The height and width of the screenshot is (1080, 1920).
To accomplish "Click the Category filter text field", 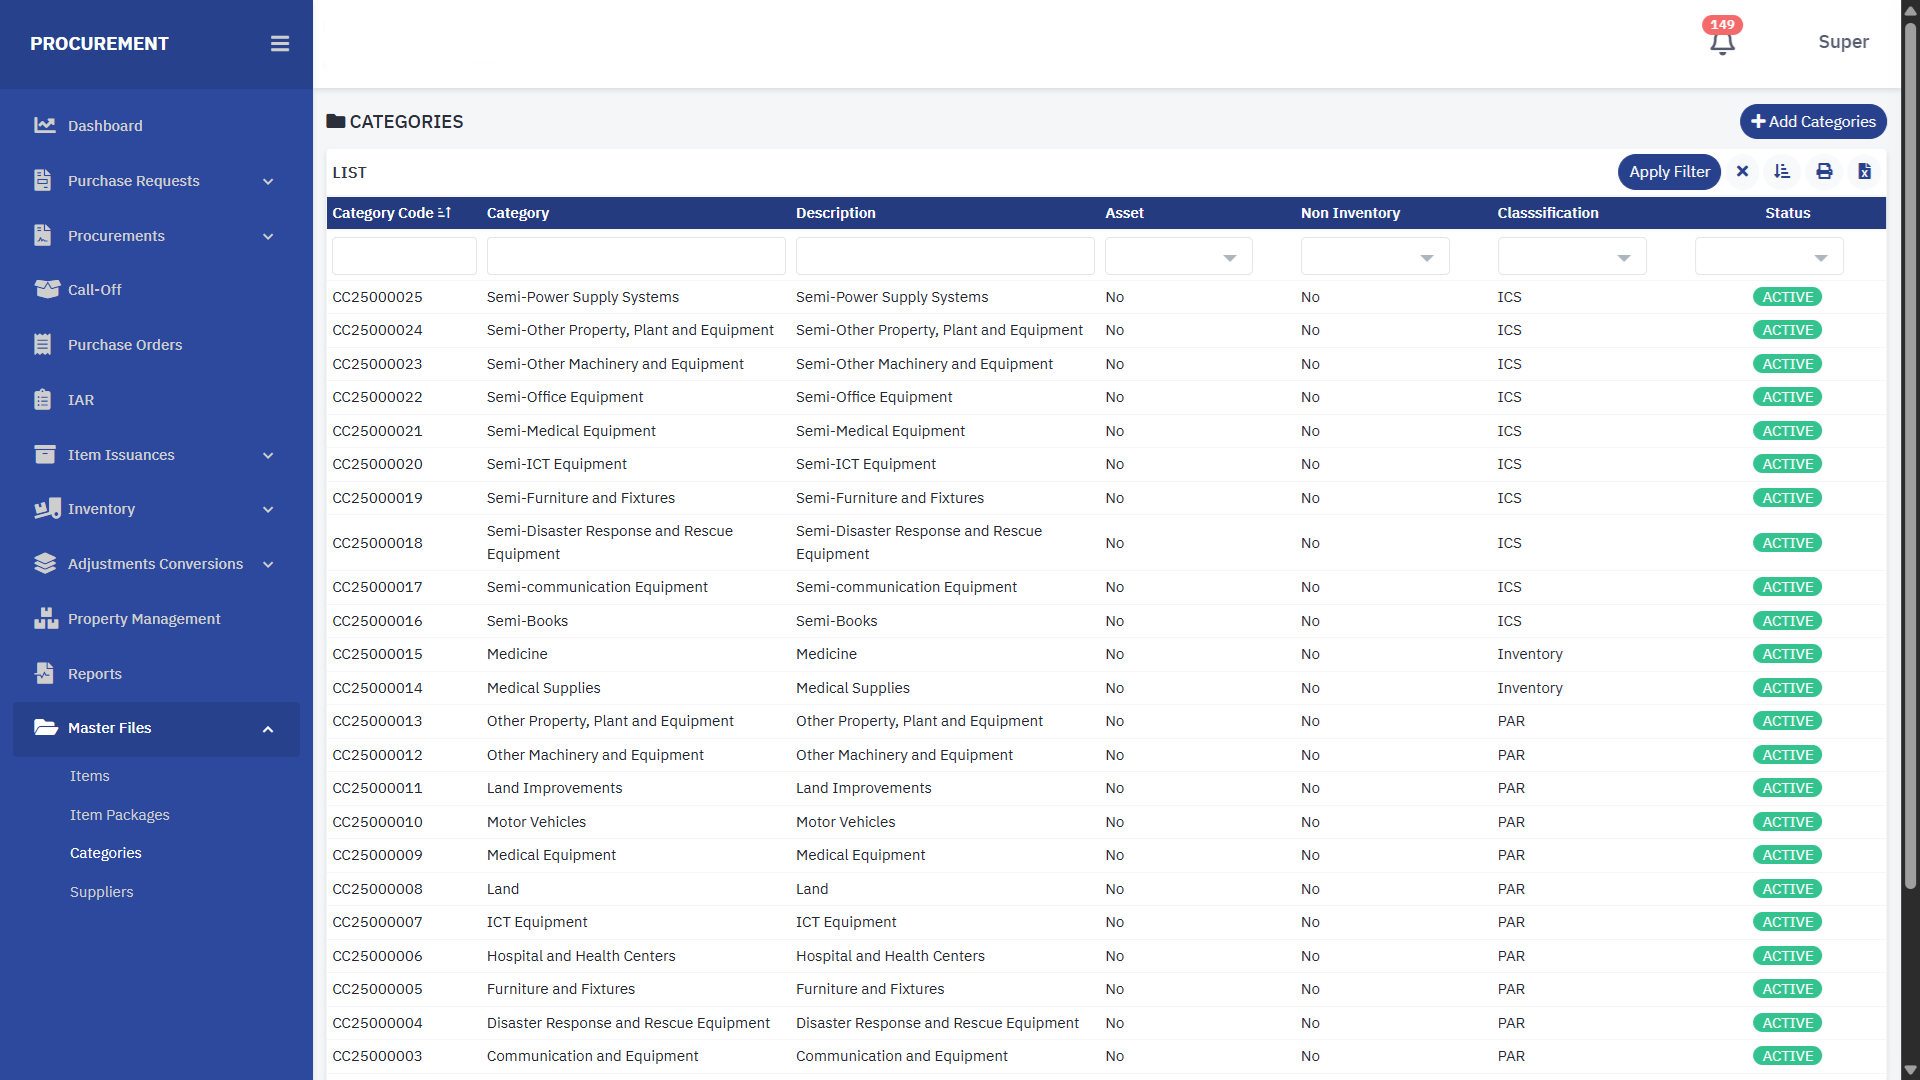I will pos(635,257).
